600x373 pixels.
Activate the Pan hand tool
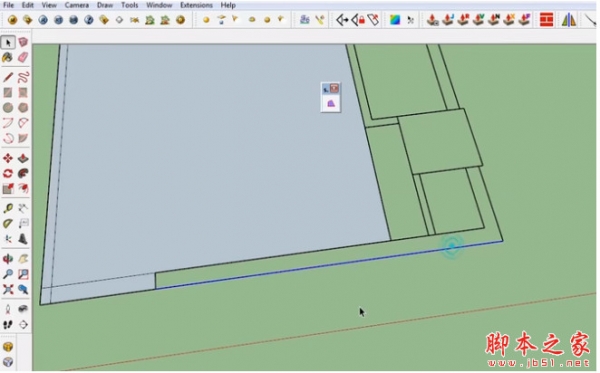23,259
